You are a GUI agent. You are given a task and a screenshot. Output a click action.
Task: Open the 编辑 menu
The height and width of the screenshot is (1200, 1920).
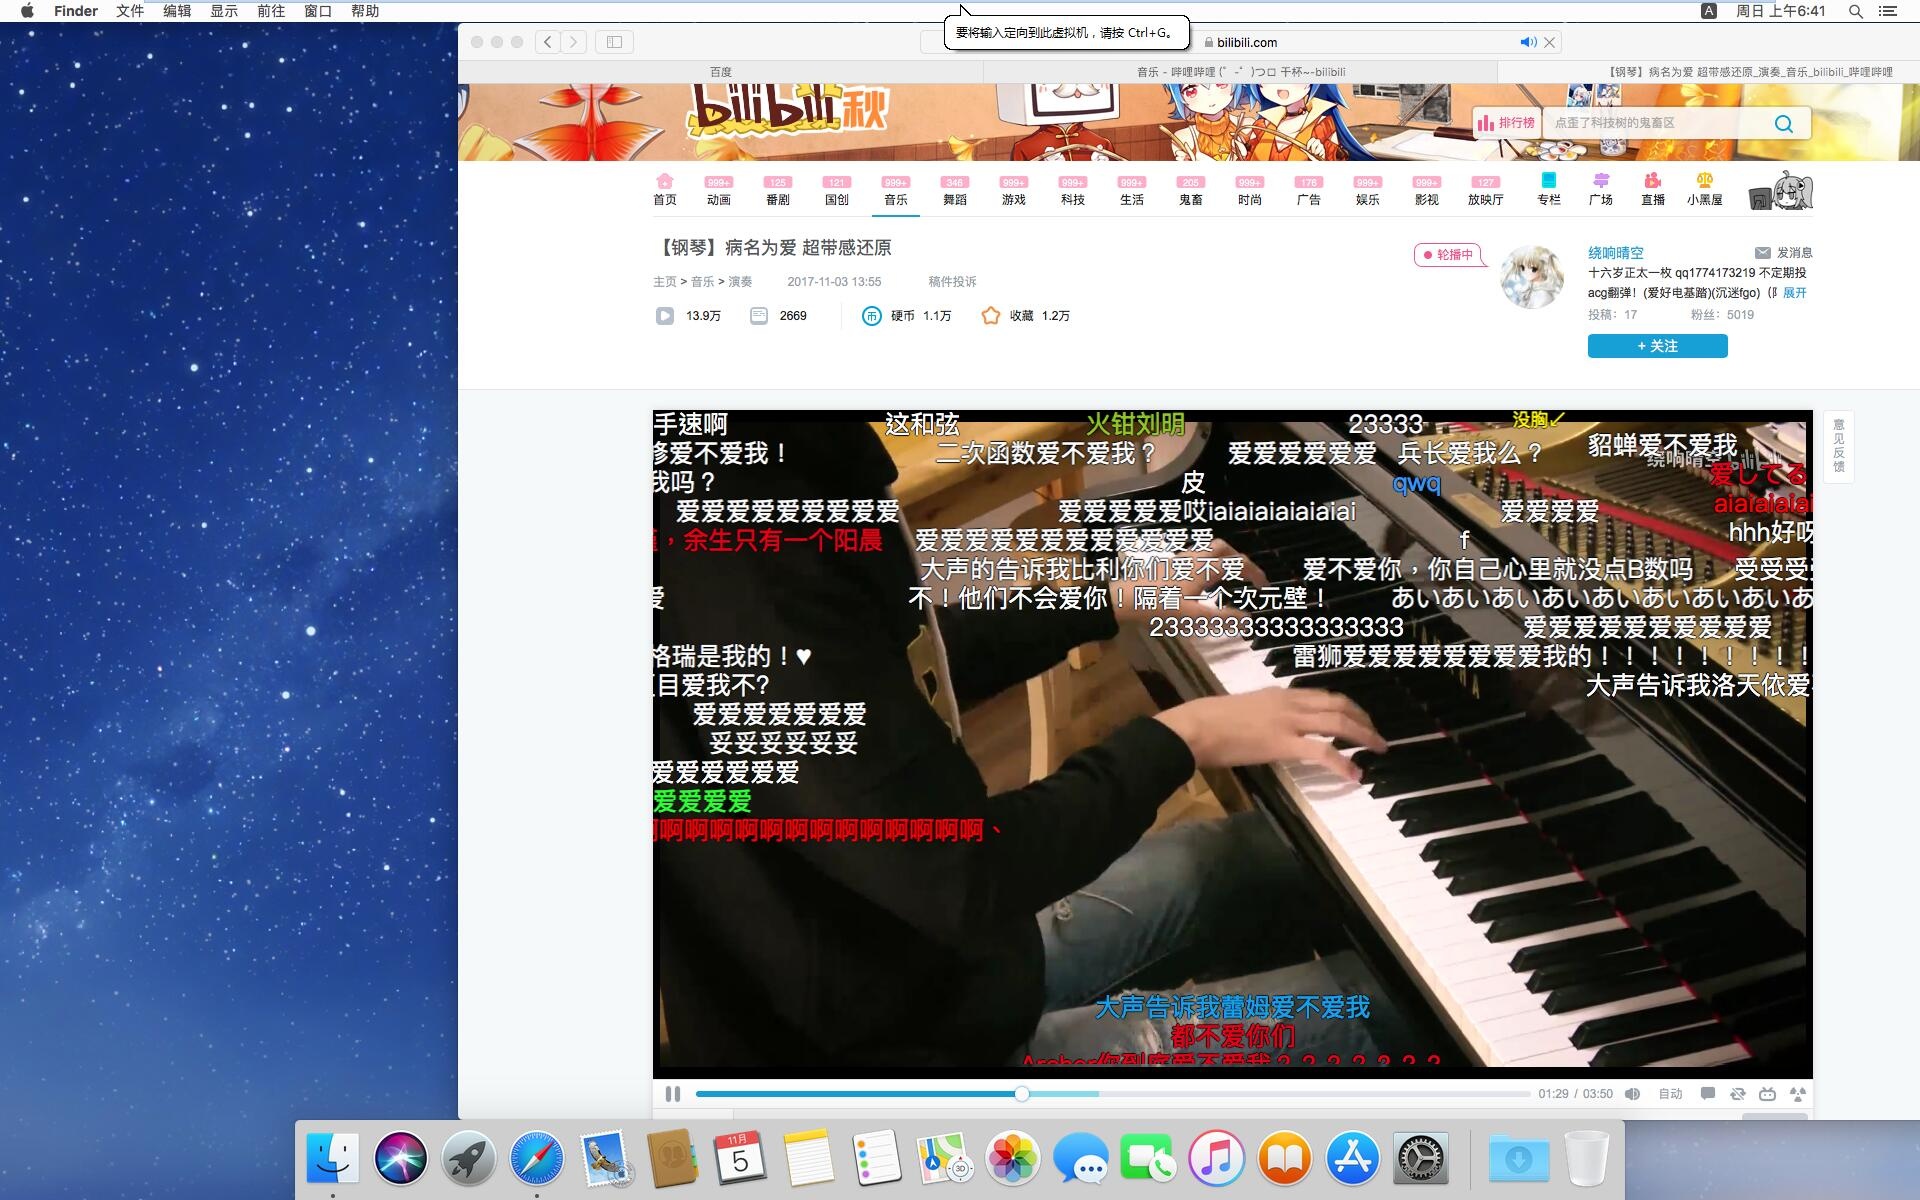tap(177, 11)
